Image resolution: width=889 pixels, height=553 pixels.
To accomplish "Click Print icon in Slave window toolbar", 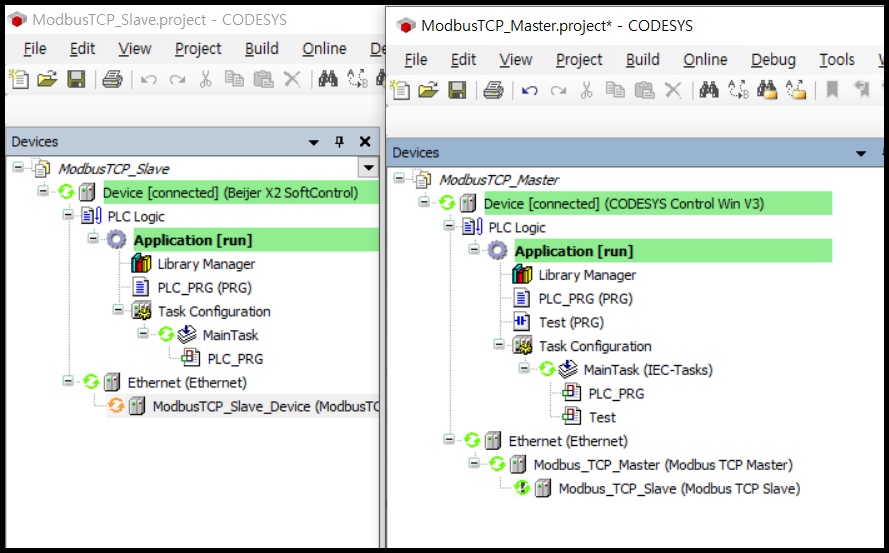I will (112, 79).
